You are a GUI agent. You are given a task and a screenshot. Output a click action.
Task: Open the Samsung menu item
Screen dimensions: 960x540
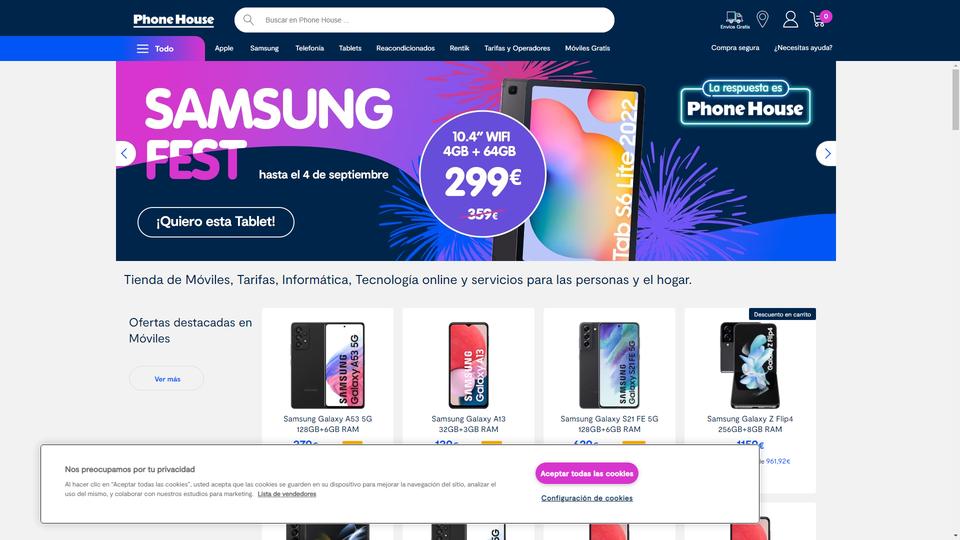pos(264,48)
